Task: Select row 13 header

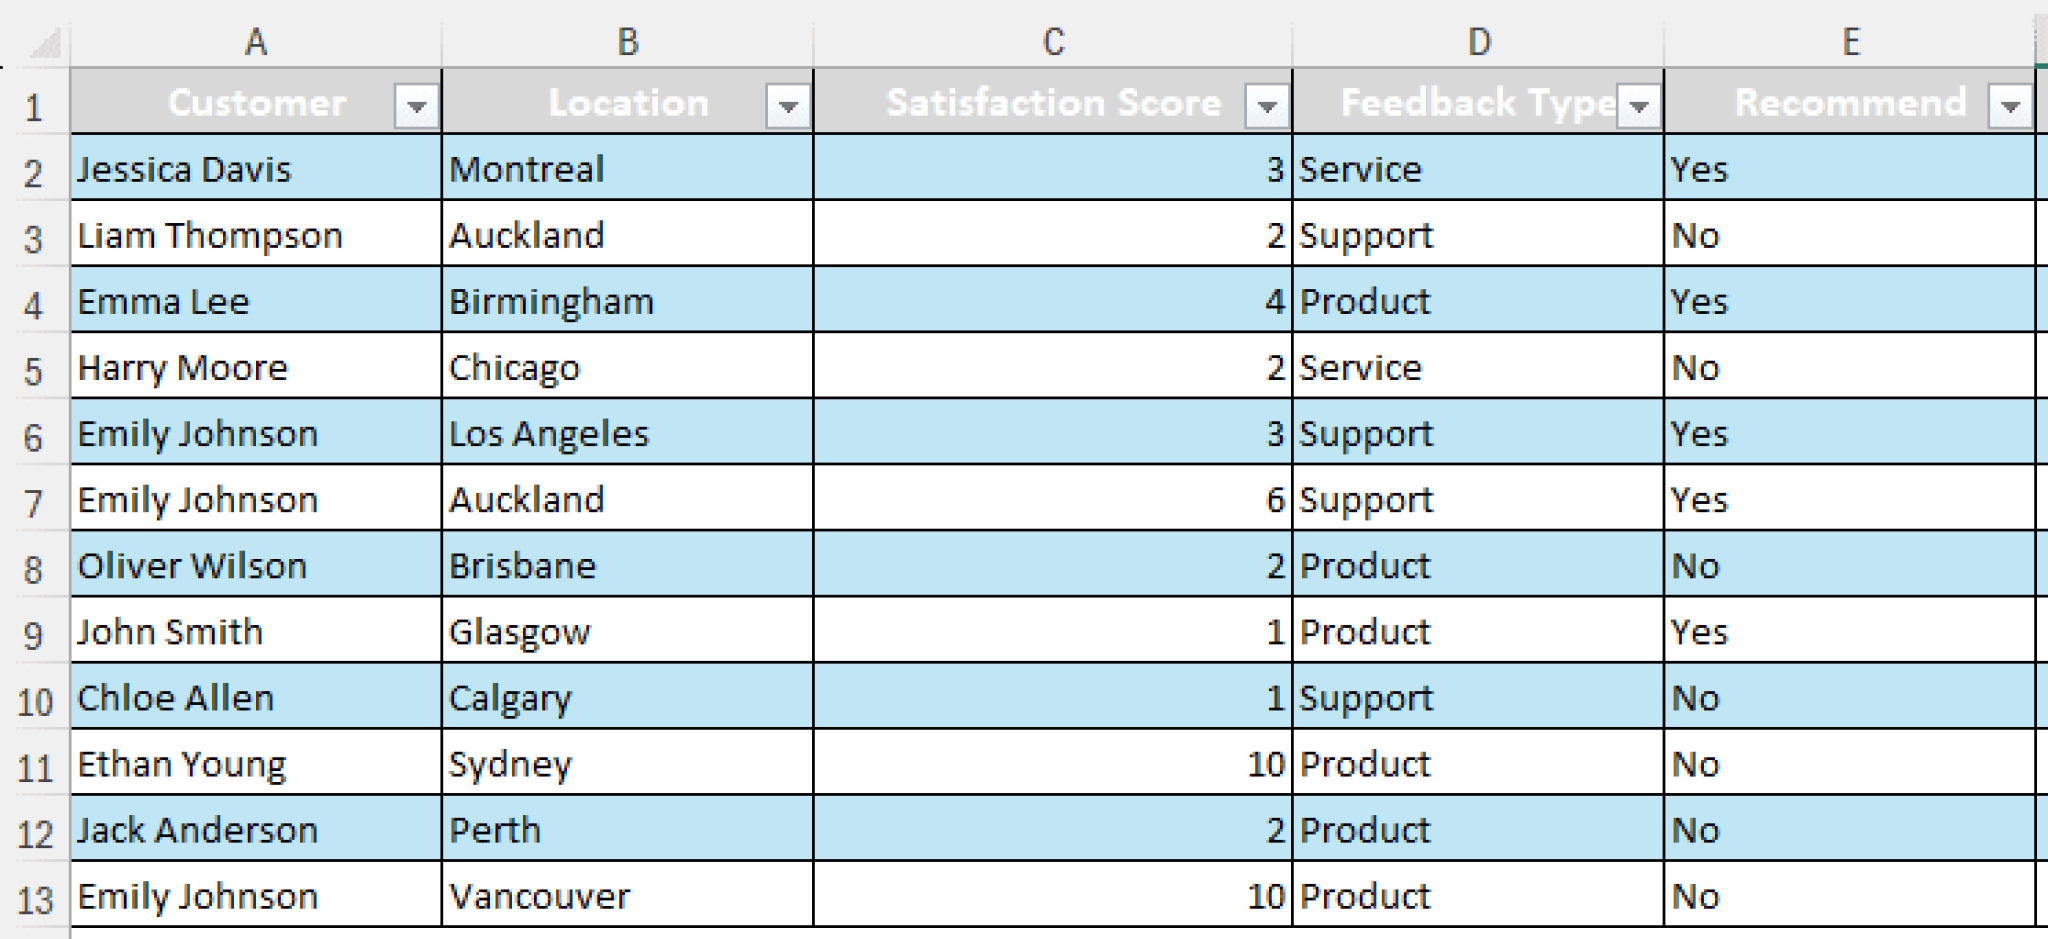Action: pos(34,899)
